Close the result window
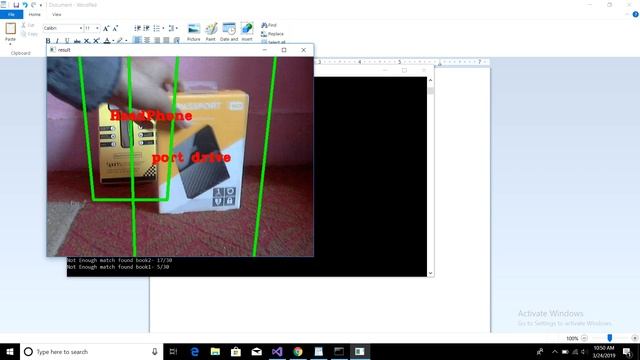Viewport: 640px width, 360px height. (303, 50)
